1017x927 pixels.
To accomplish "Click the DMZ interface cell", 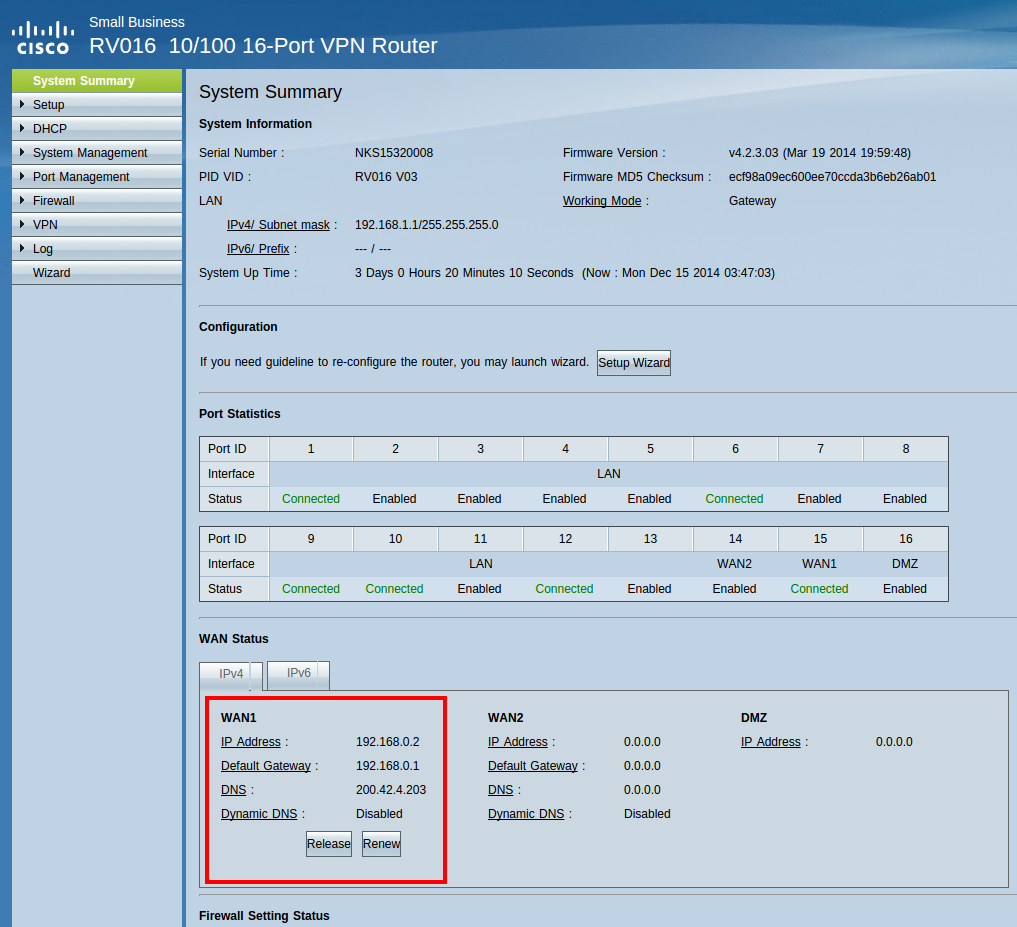I will point(905,564).
